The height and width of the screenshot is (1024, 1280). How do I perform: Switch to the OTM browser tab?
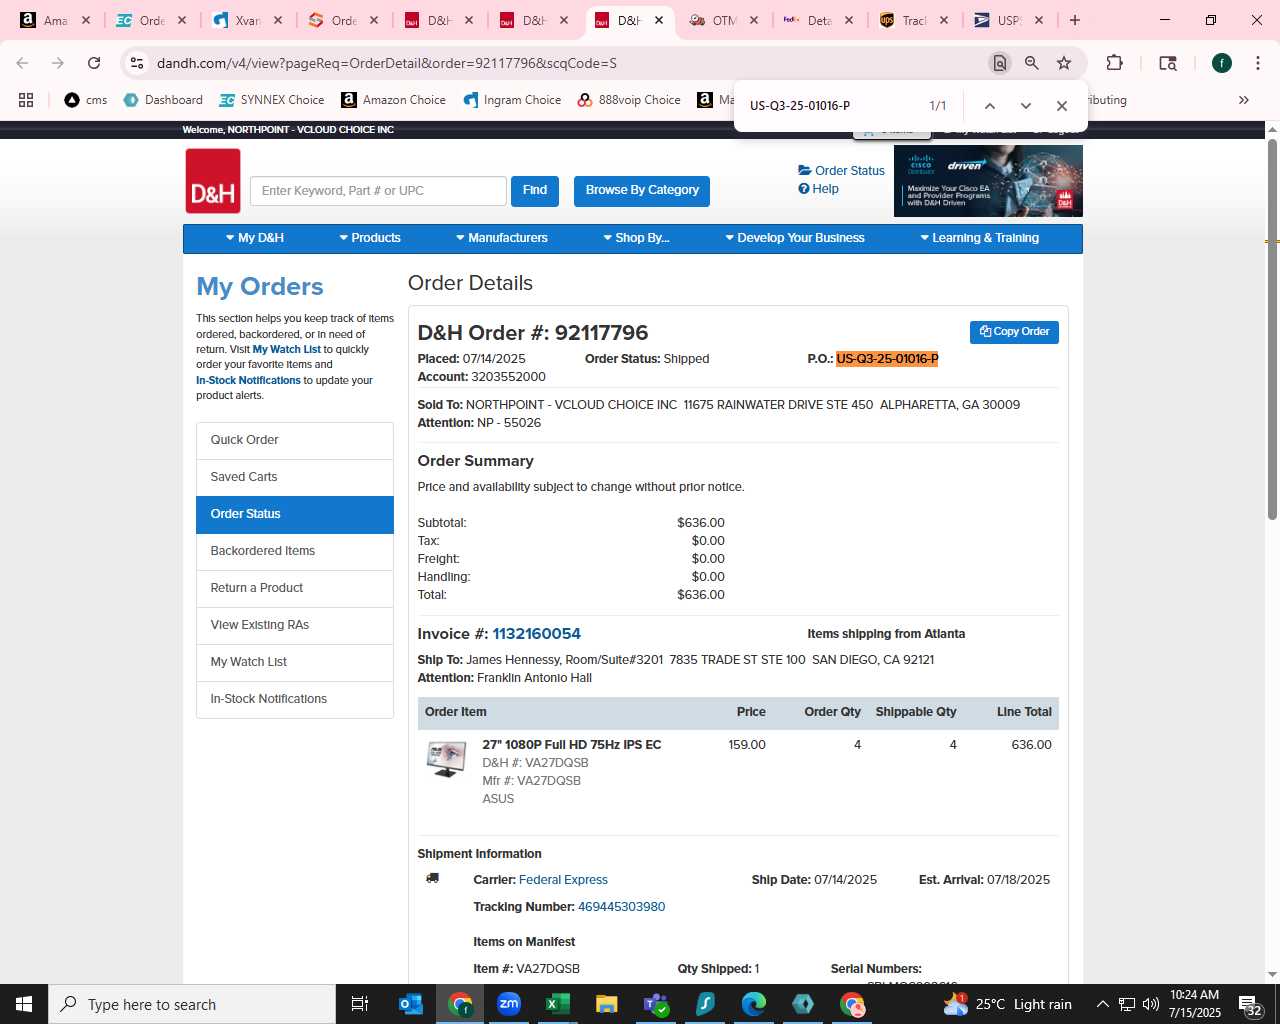tap(724, 20)
